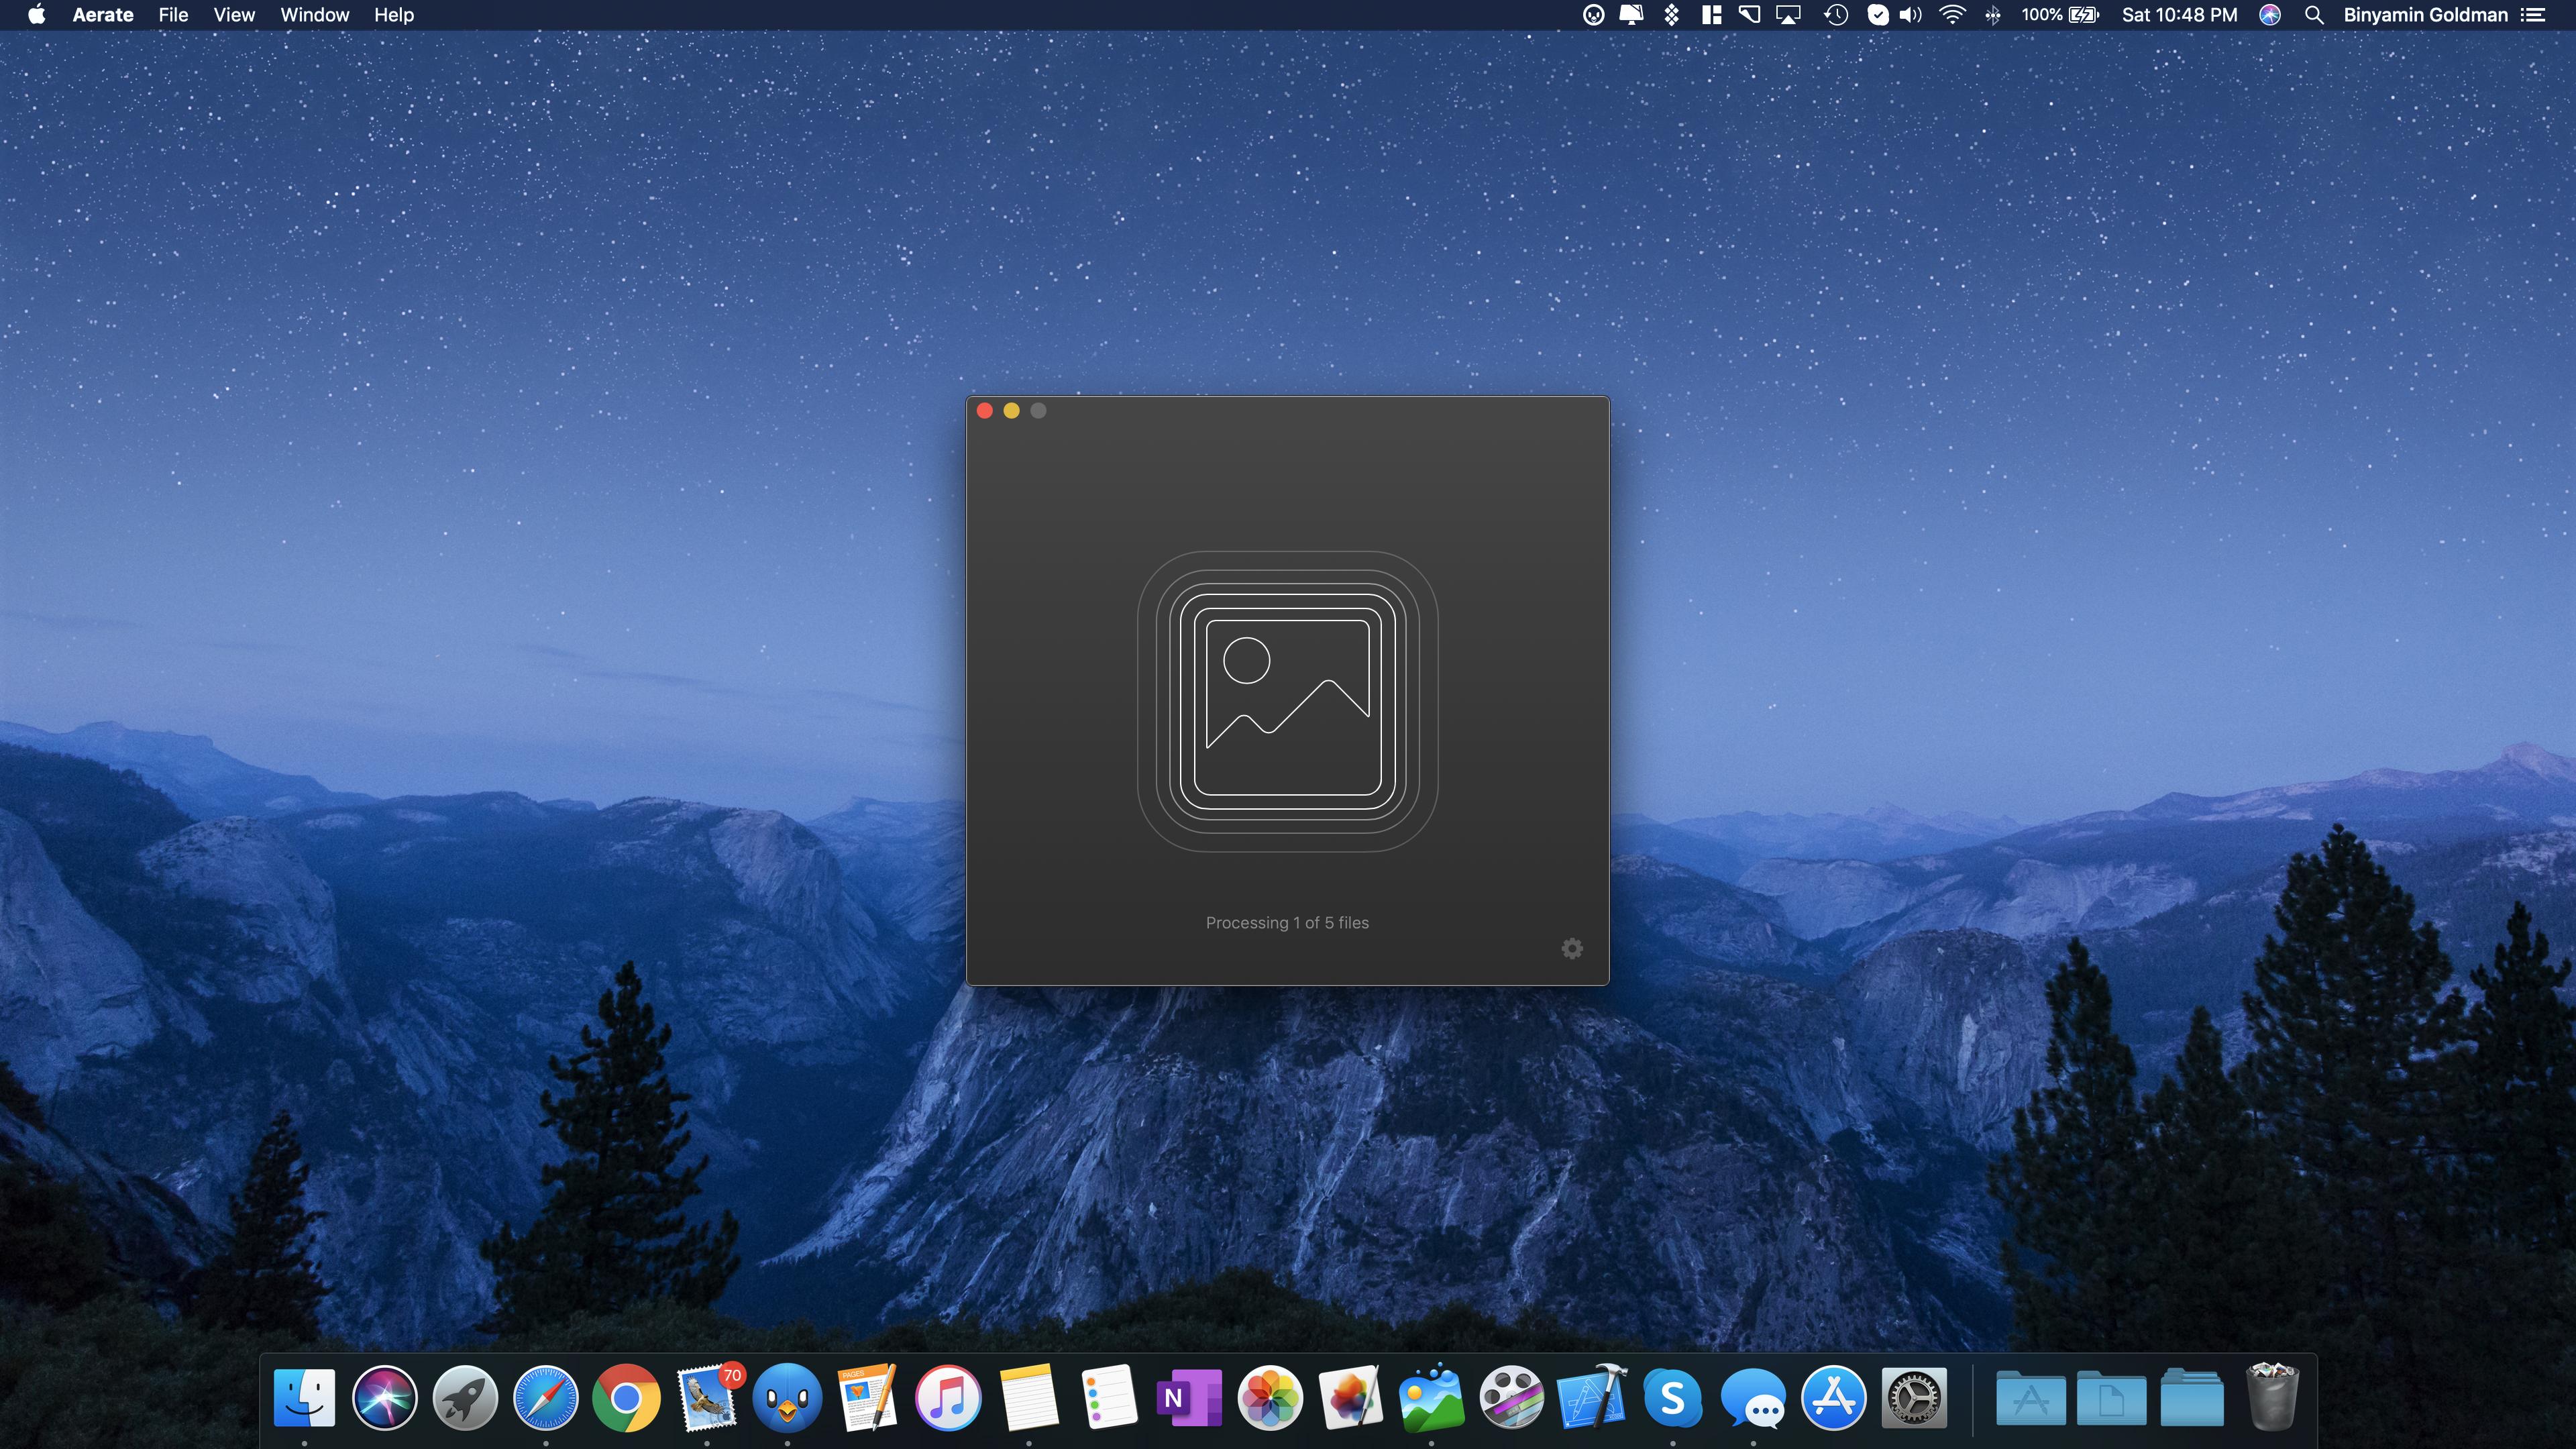The height and width of the screenshot is (1449, 2576).
Task: Click the AirPlay display icon
Action: [1788, 15]
